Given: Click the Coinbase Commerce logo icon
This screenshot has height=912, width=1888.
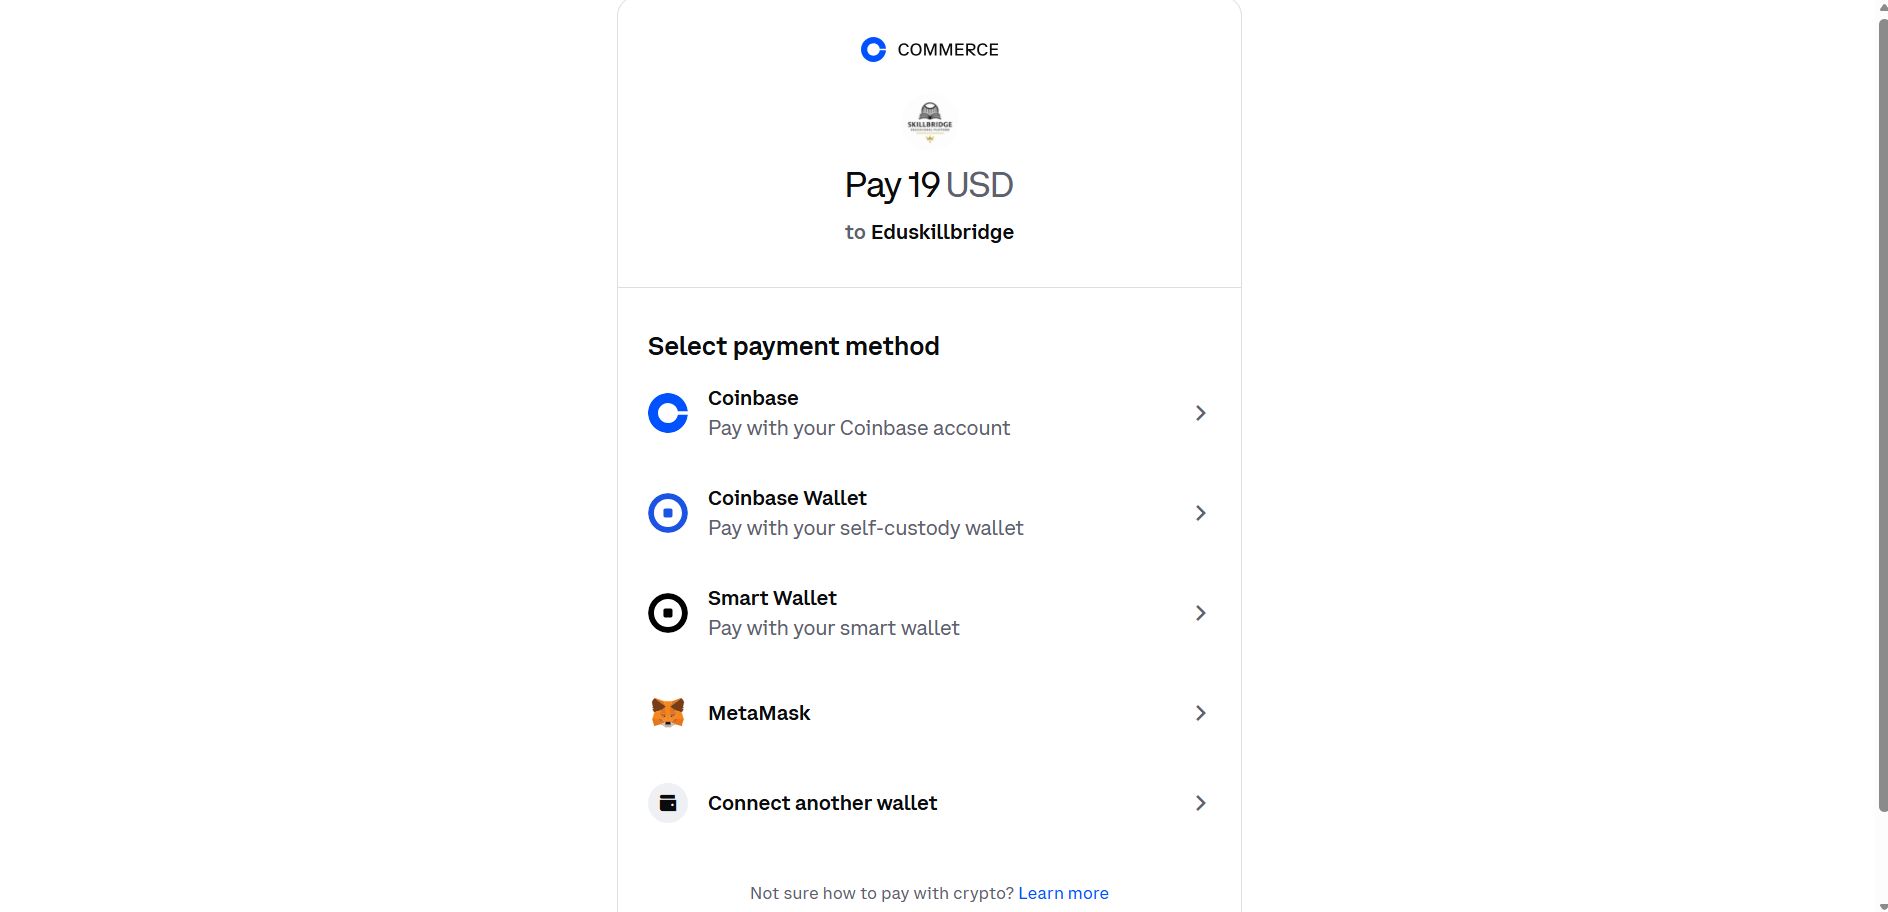Looking at the screenshot, I should (873, 50).
